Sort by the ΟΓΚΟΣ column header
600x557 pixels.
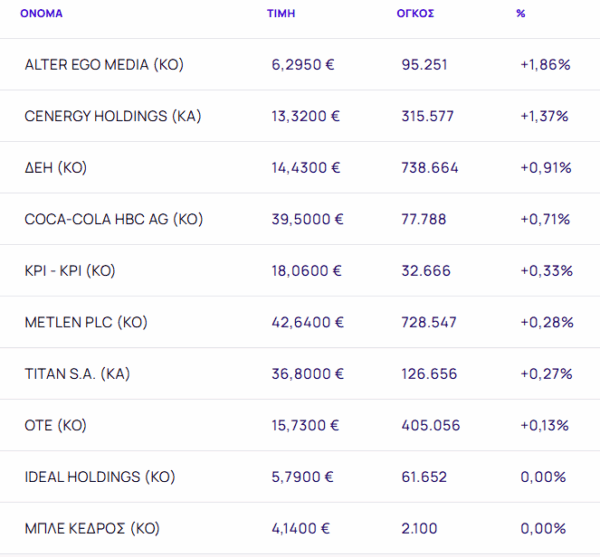[416, 14]
